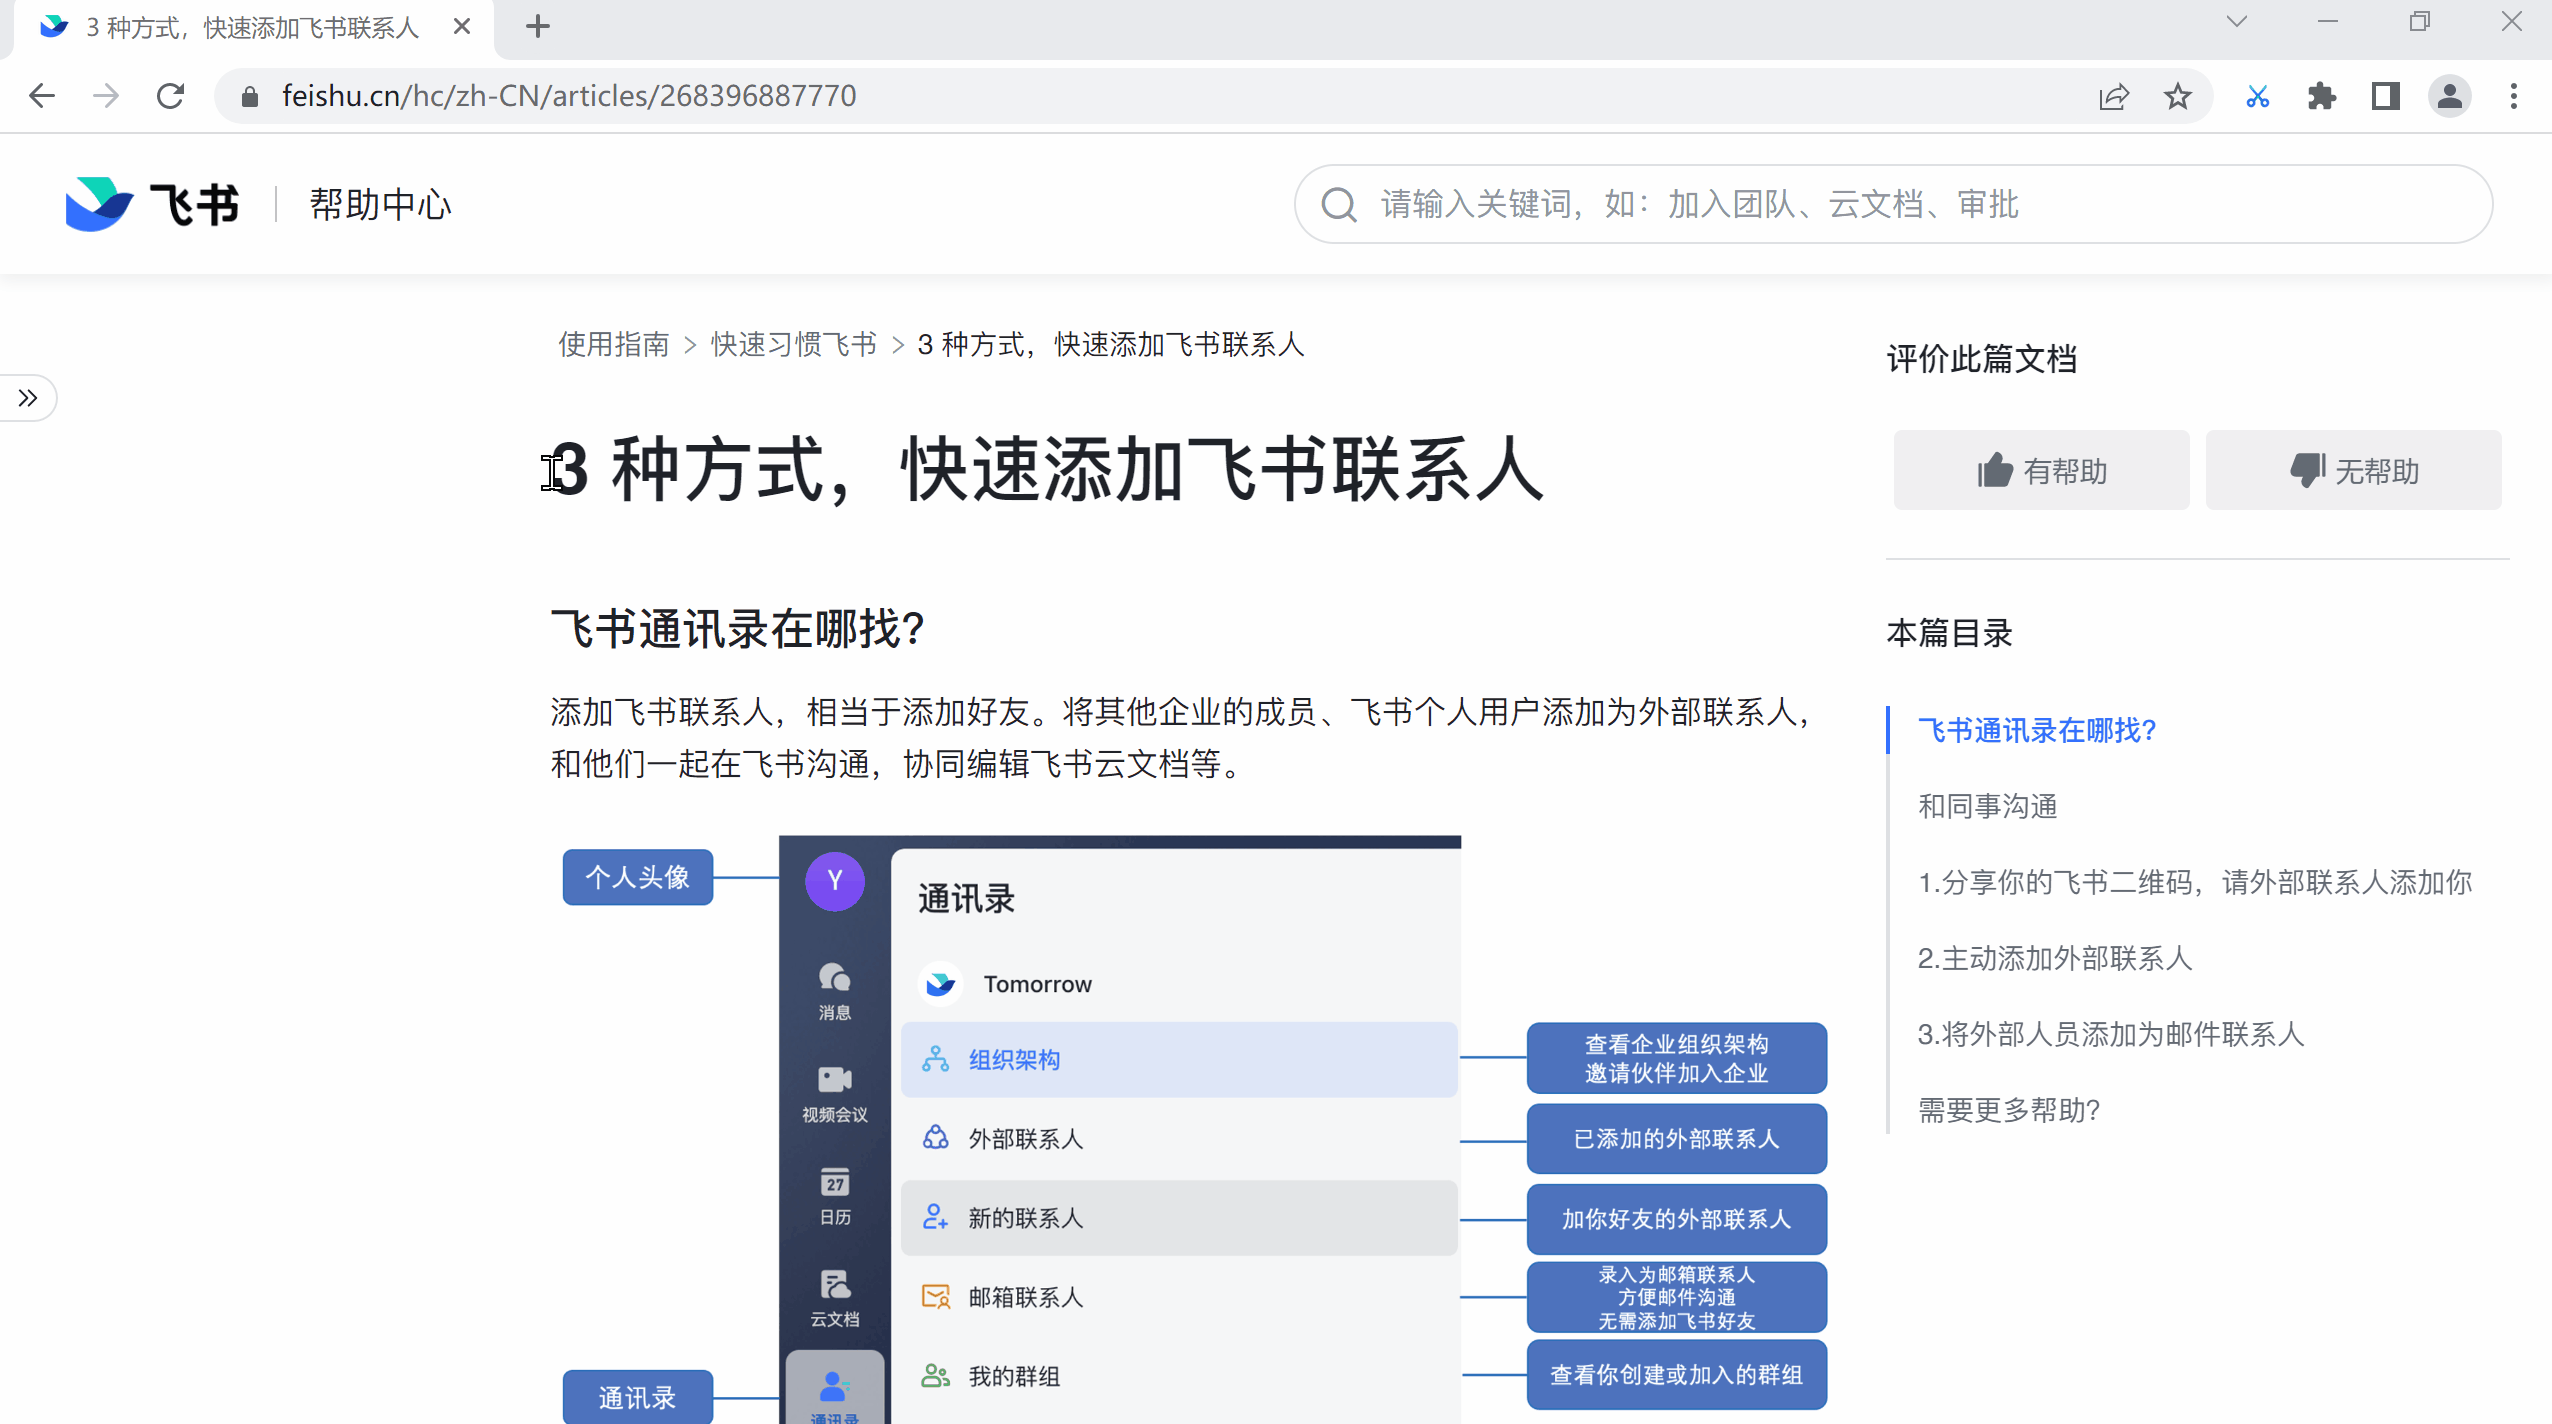This screenshot has width=2552, height=1424.
Task: Jump to 飞书通讯录在哪找? section
Action: [2036, 730]
